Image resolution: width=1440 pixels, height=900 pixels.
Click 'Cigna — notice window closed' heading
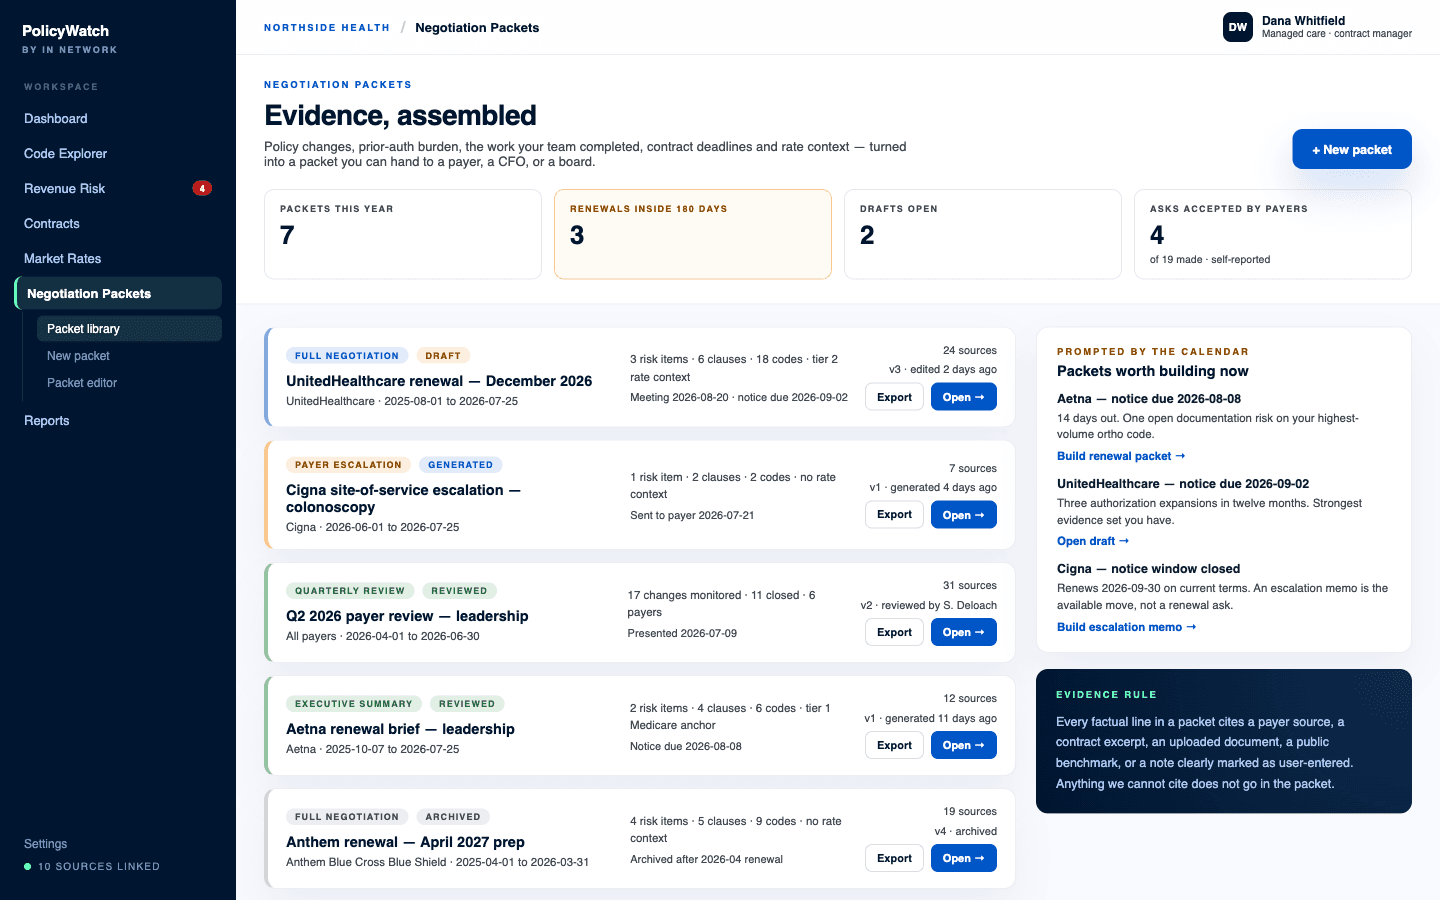coord(1148,568)
